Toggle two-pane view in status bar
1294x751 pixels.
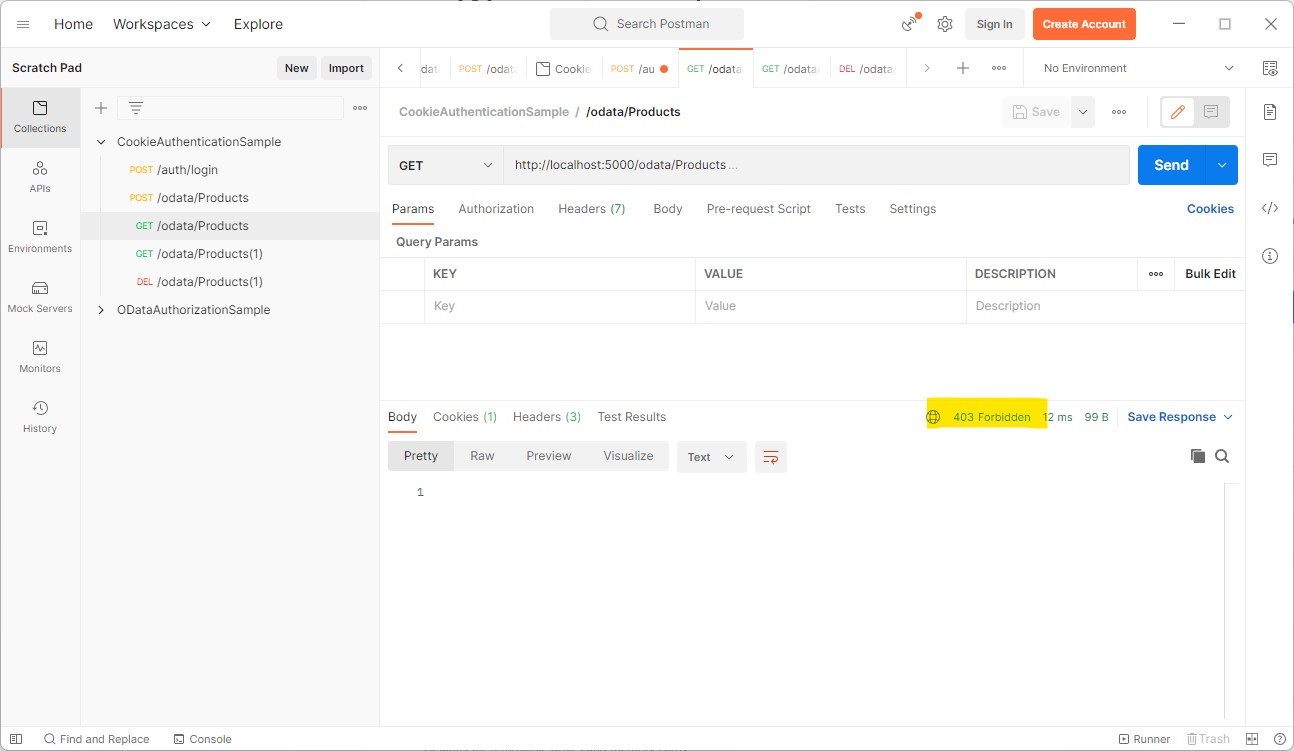click(1252, 739)
